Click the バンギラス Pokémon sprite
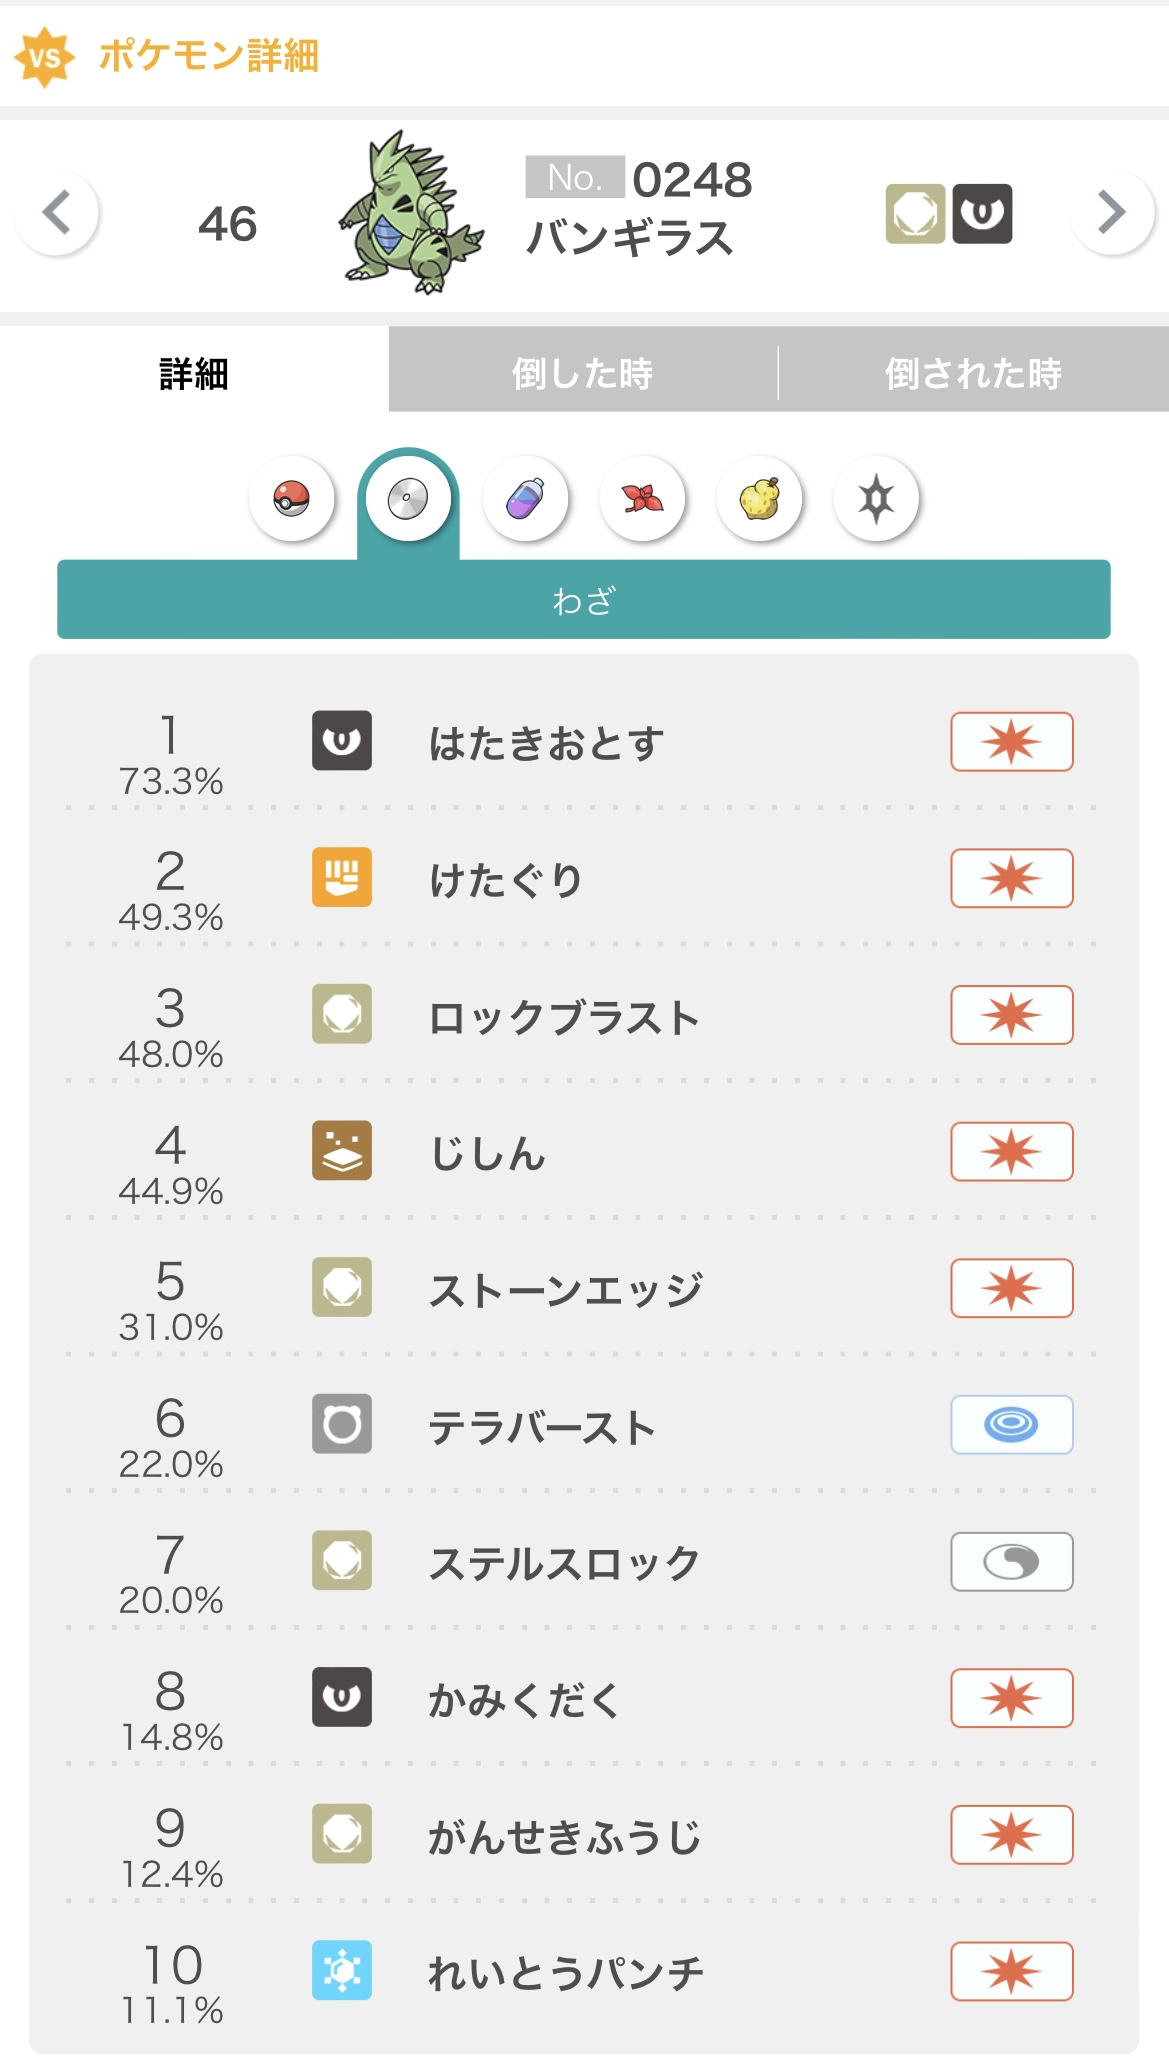Image resolution: width=1169 pixels, height=2066 pixels. click(x=410, y=215)
